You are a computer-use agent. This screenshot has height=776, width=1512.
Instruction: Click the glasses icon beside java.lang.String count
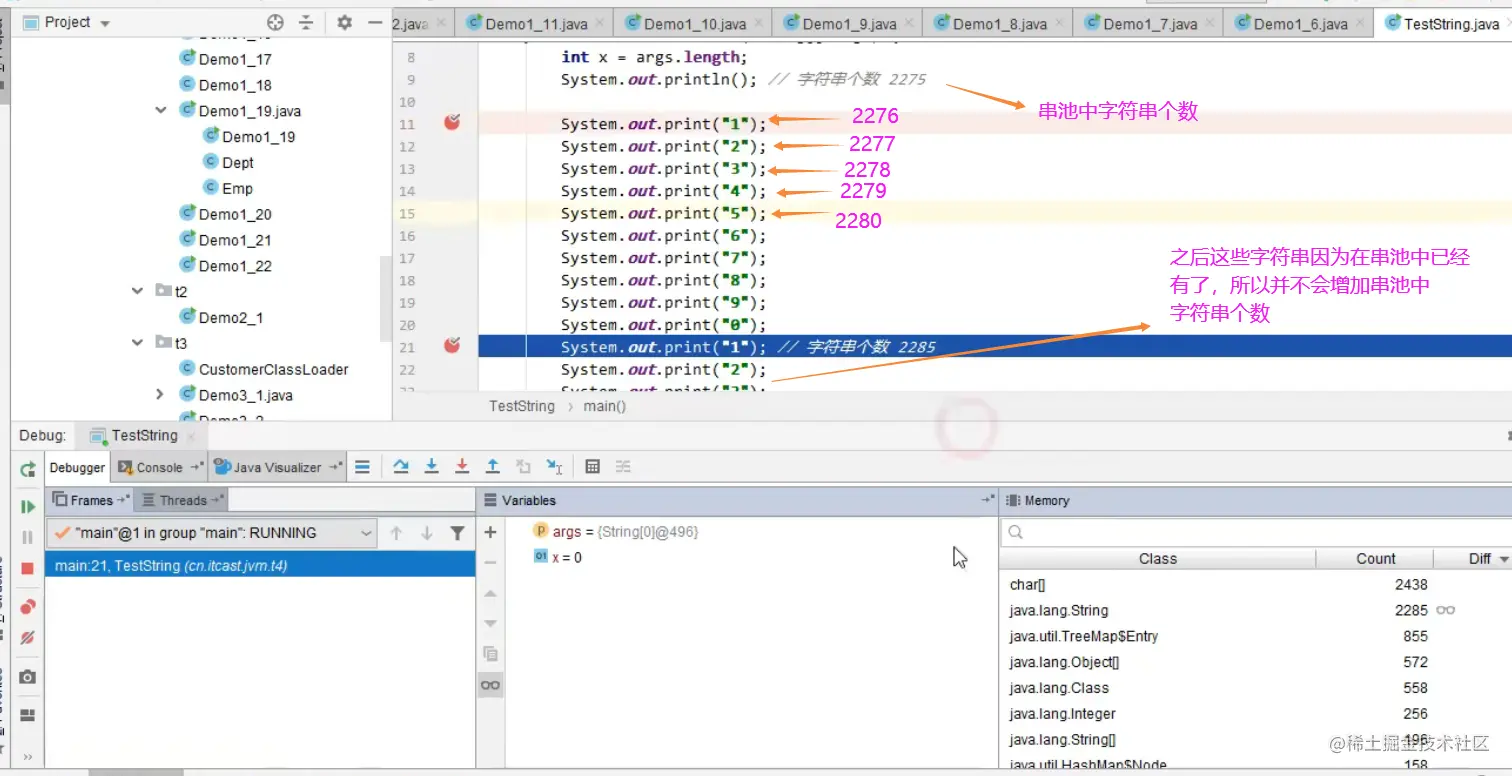coord(1445,610)
